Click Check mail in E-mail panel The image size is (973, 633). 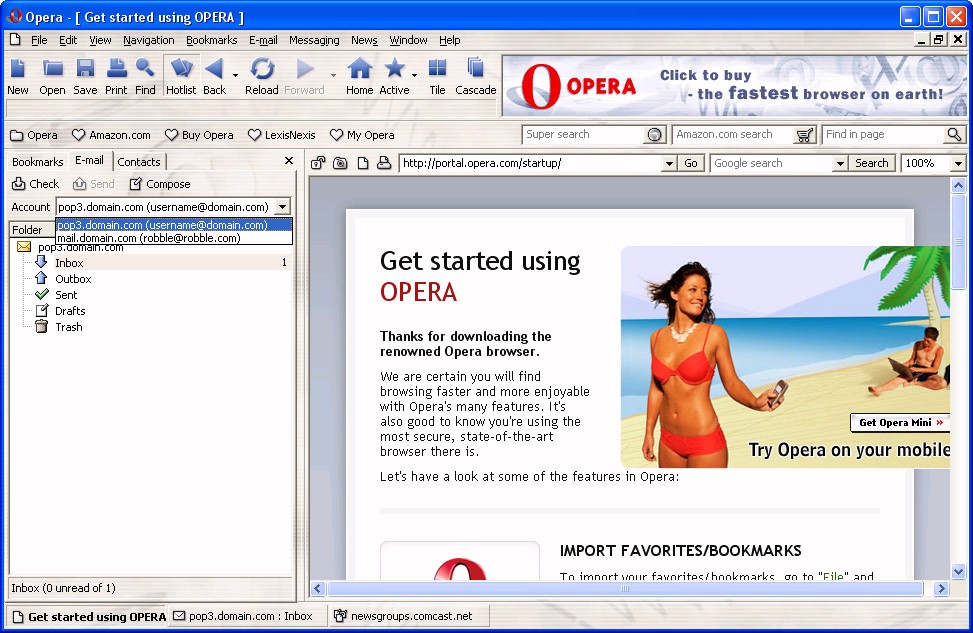point(36,184)
